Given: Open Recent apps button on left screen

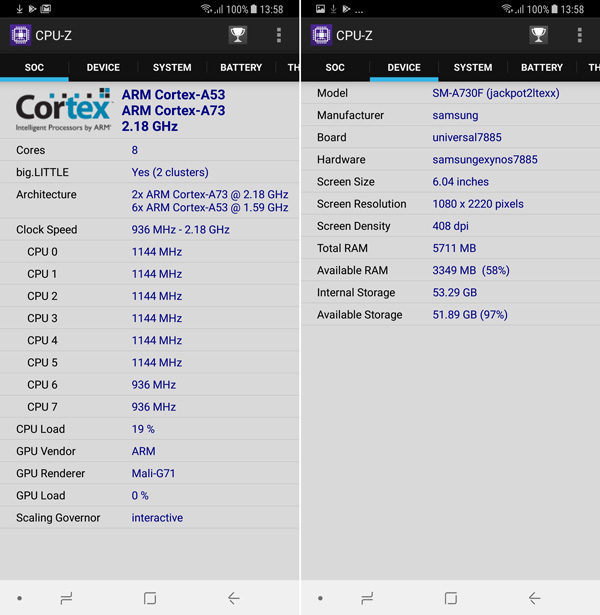Looking at the screenshot, I should (66, 598).
